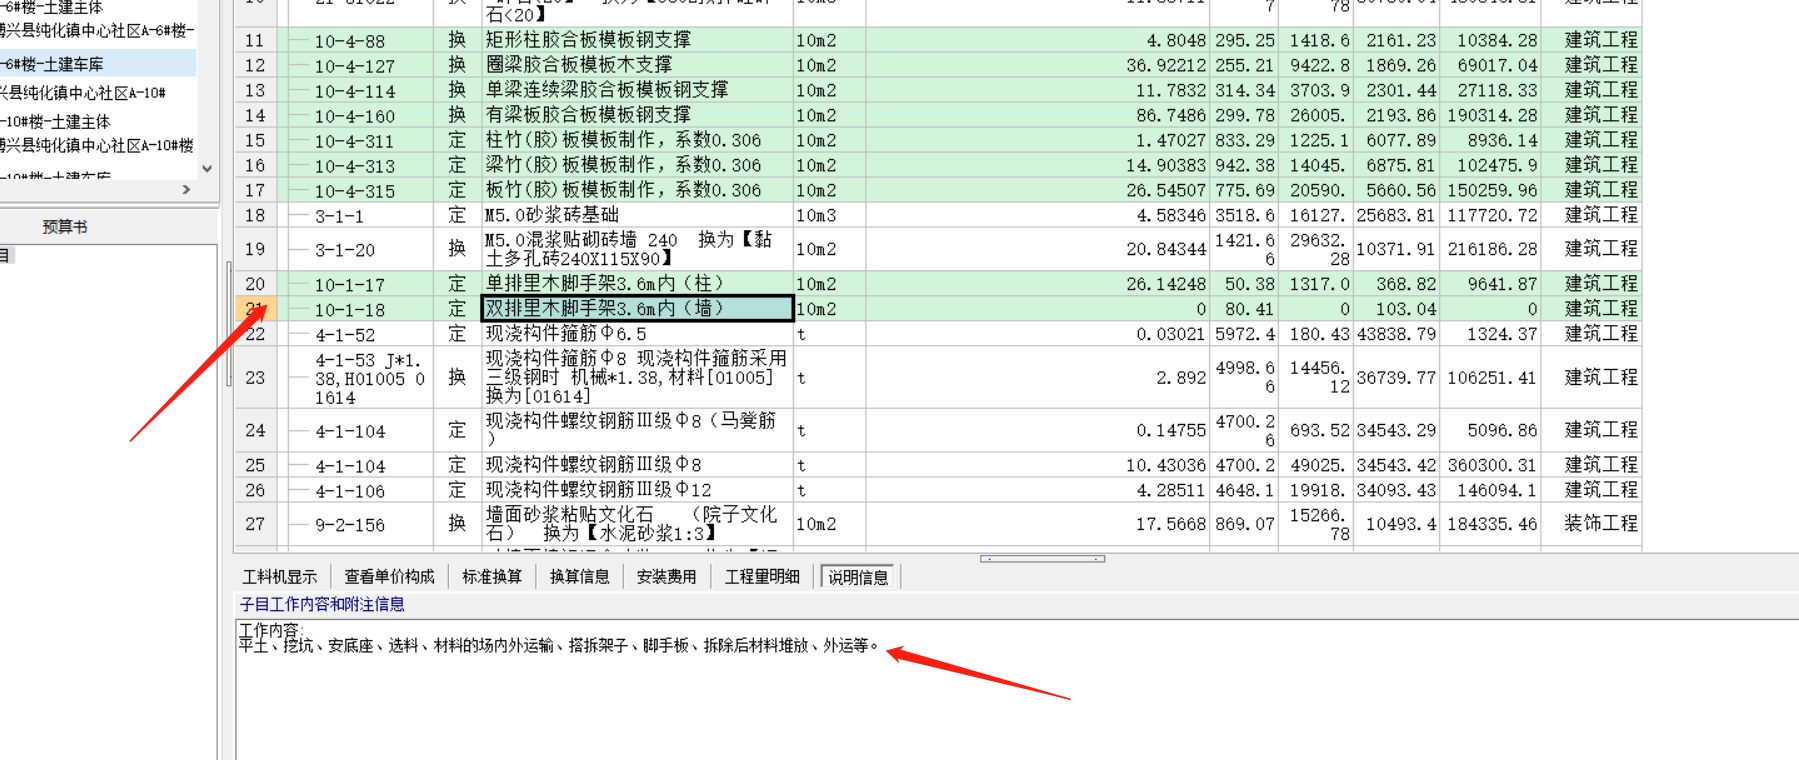Image resolution: width=1799 pixels, height=760 pixels.
Task: Click quantity value 4.8048
Action: point(1176,41)
